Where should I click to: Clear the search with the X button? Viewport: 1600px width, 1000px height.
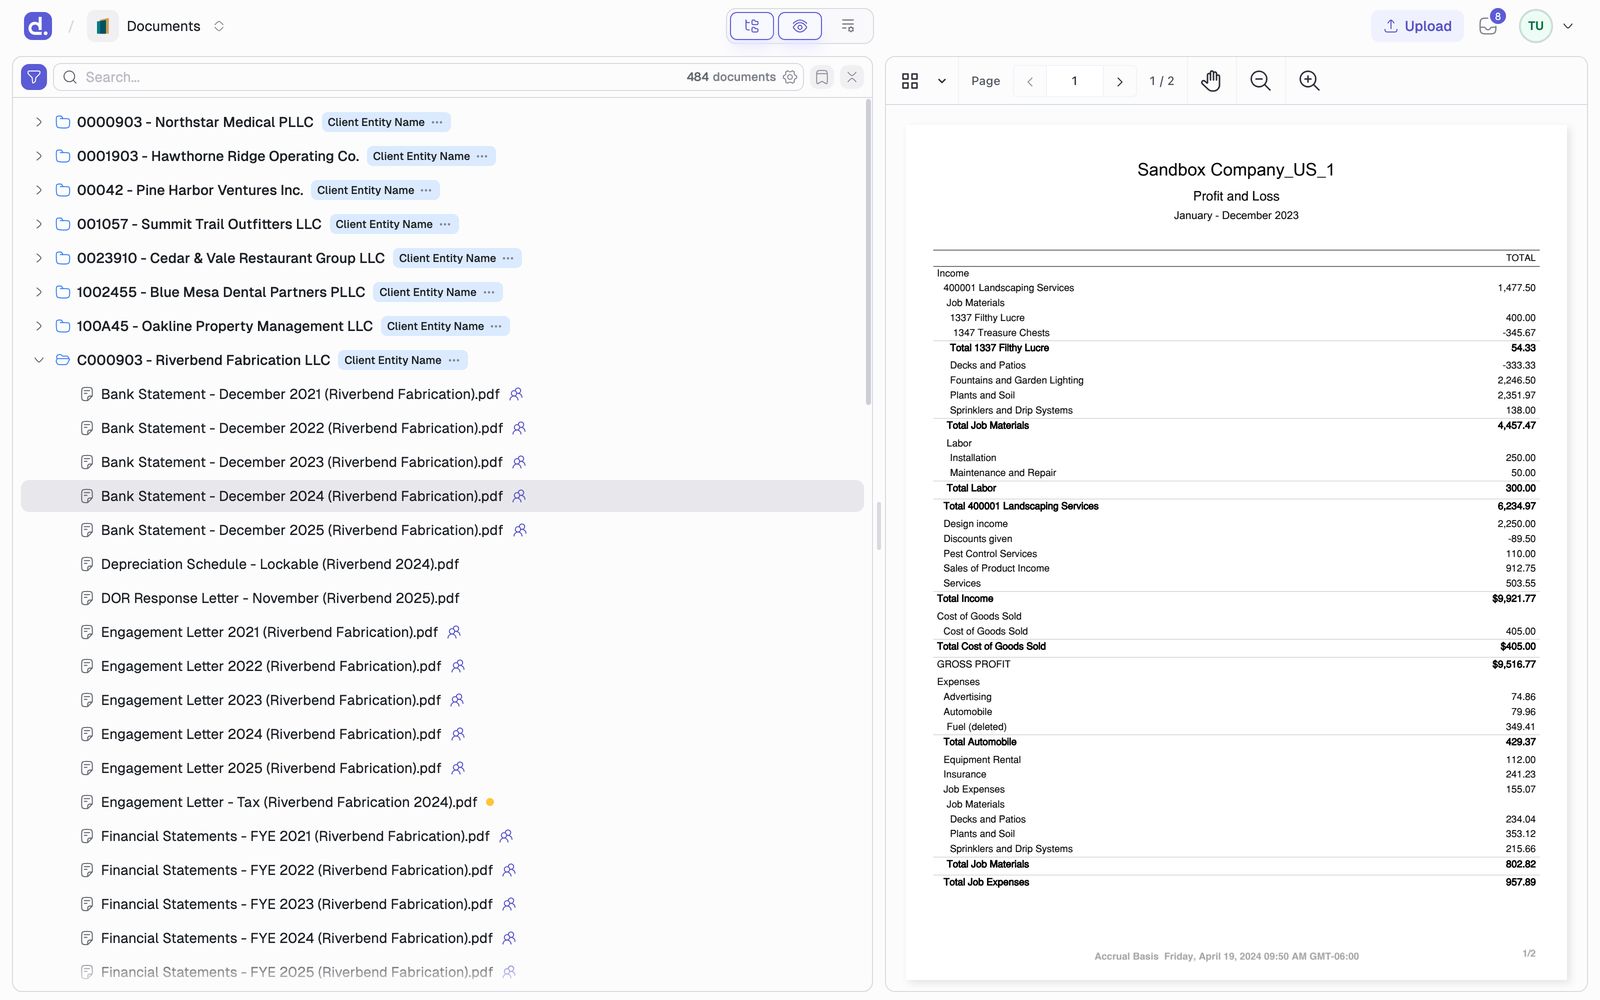(852, 77)
